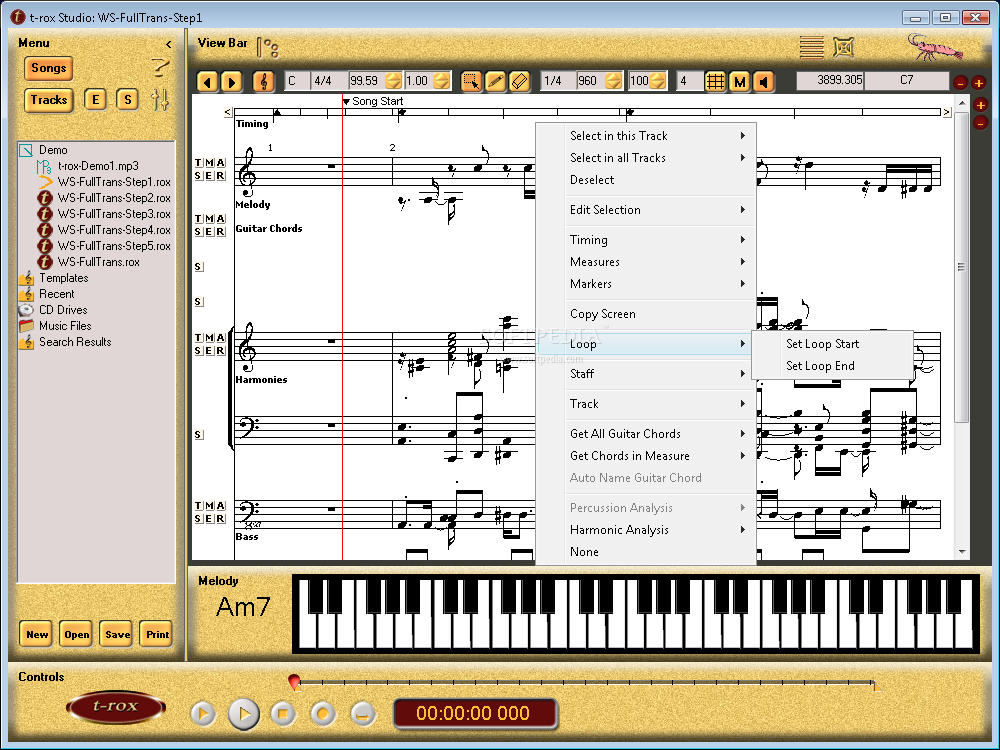Toggle the grid button in toolbar
The width and height of the screenshot is (1000, 750).
pos(715,81)
